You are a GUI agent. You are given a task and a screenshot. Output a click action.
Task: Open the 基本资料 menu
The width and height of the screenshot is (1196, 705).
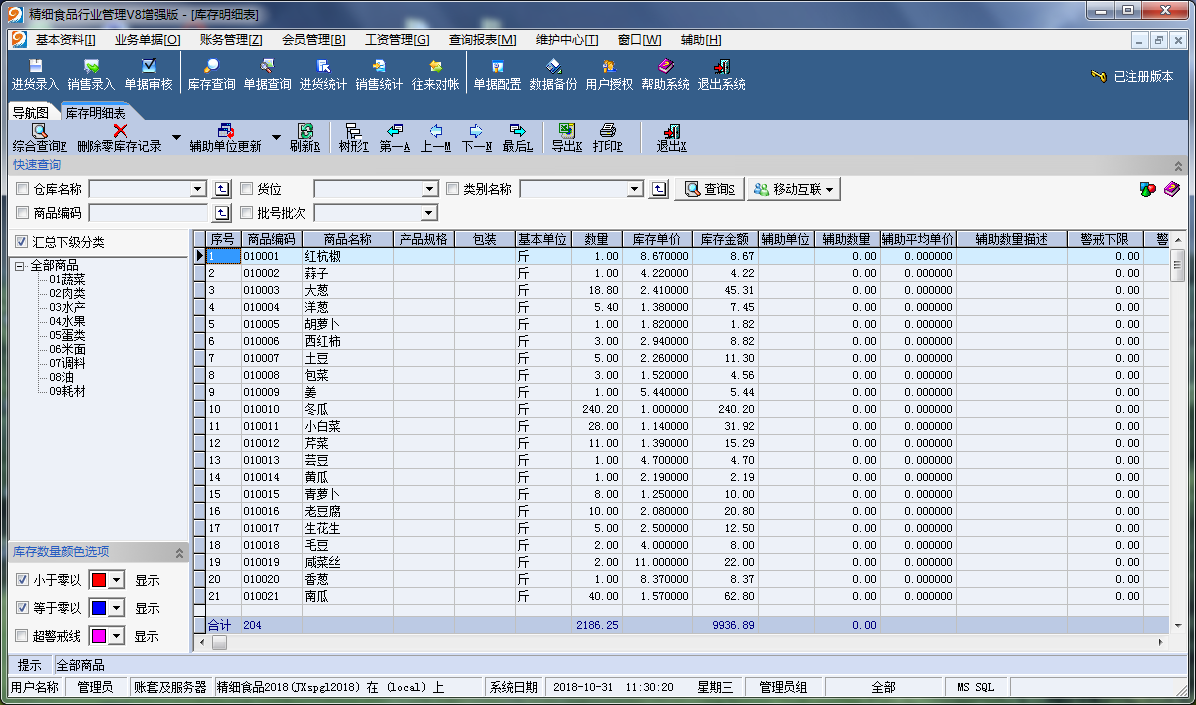point(65,40)
